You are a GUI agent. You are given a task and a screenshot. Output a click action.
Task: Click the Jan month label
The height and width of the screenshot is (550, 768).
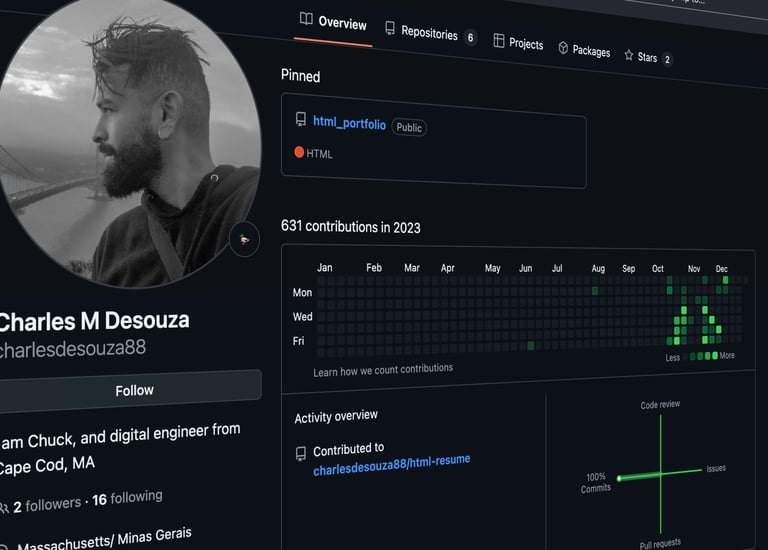coord(325,267)
